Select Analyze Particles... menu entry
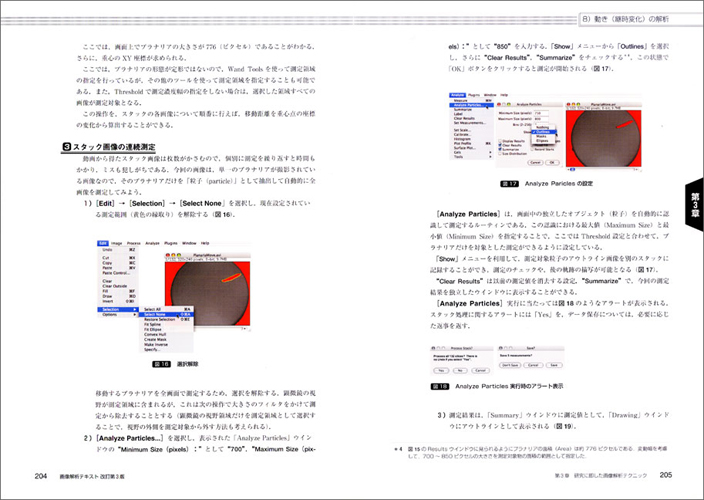The width and height of the screenshot is (704, 500). pyautogui.click(x=472, y=105)
